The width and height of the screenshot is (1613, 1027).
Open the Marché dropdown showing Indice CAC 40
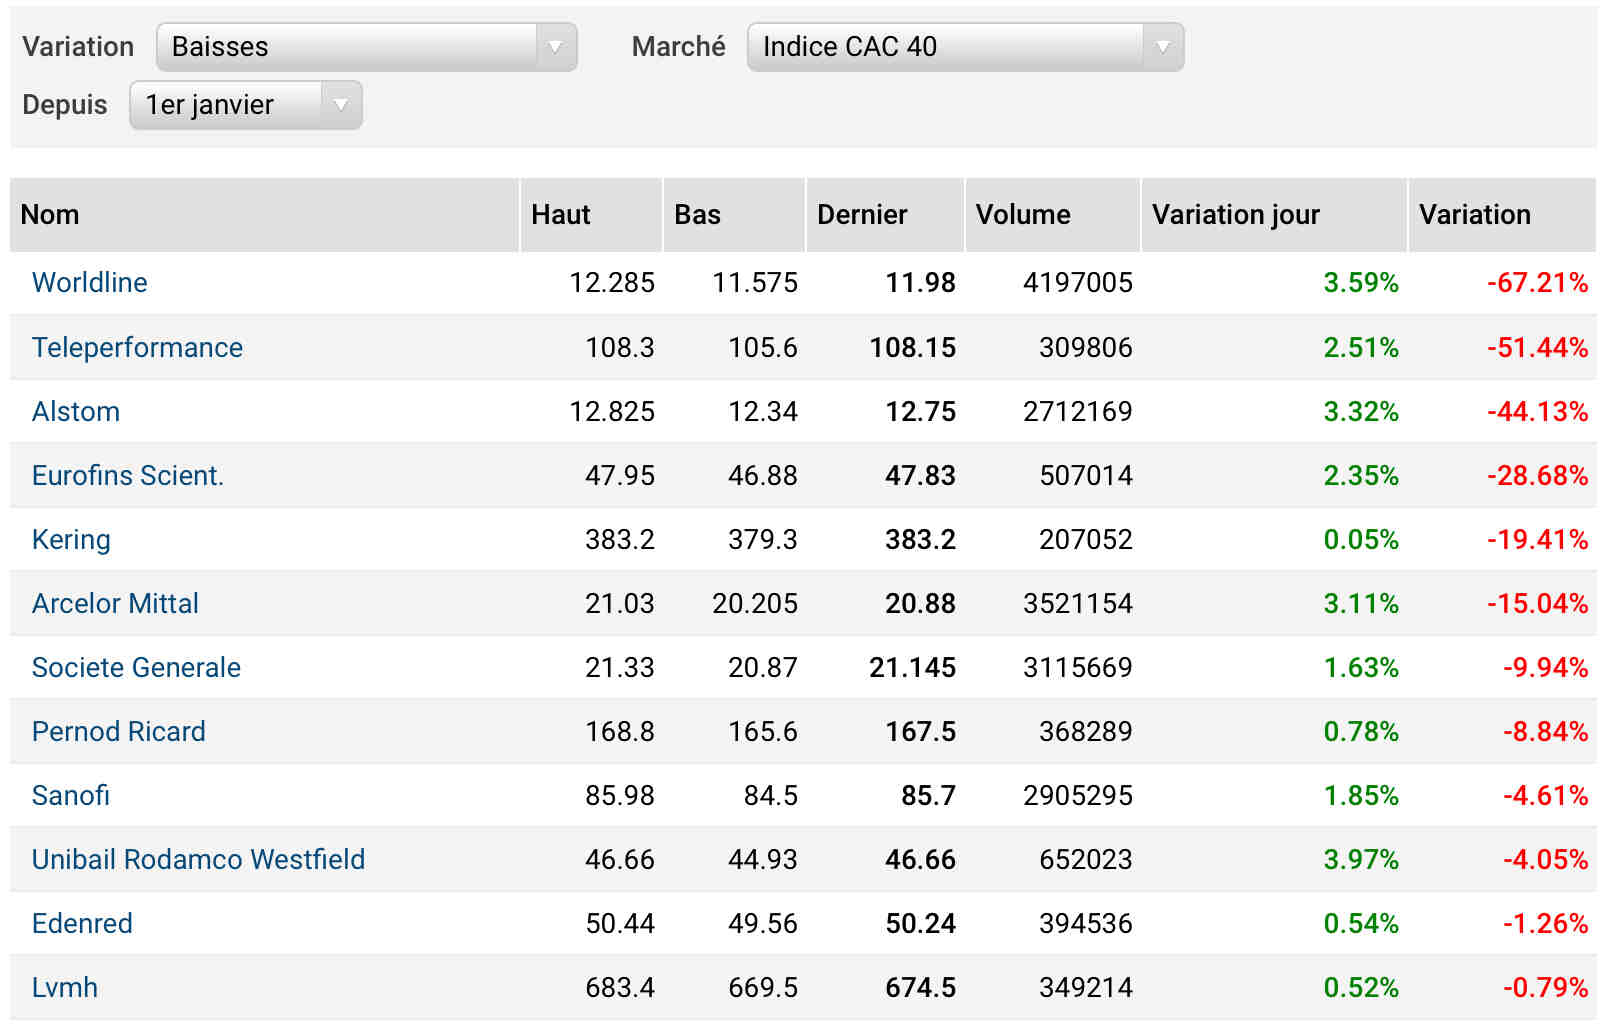965,47
